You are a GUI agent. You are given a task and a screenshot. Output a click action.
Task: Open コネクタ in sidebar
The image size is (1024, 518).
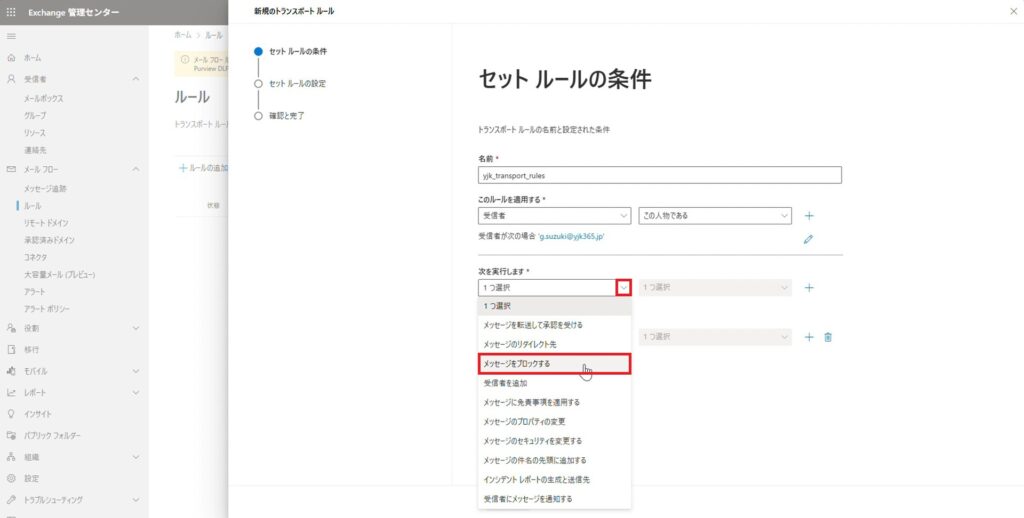(36, 257)
